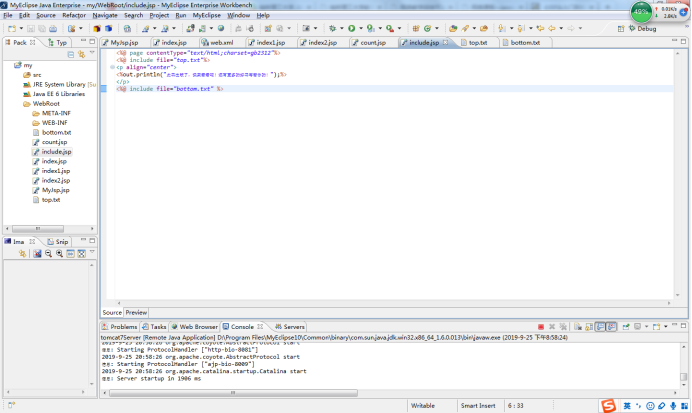692x413 pixels.
Task: Switch to bottom.txt editor tab
Action: pyautogui.click(x=521, y=43)
